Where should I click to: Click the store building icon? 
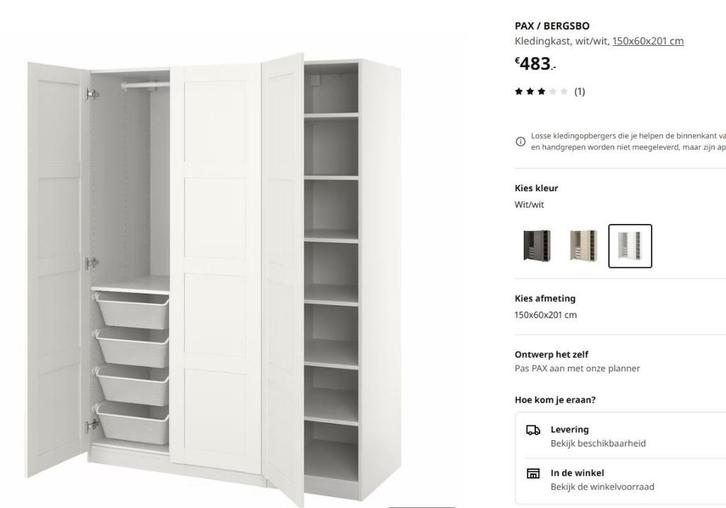pyautogui.click(x=533, y=473)
